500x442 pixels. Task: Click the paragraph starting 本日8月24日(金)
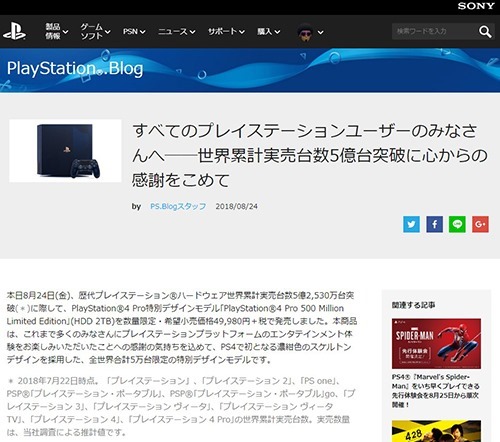(182, 327)
